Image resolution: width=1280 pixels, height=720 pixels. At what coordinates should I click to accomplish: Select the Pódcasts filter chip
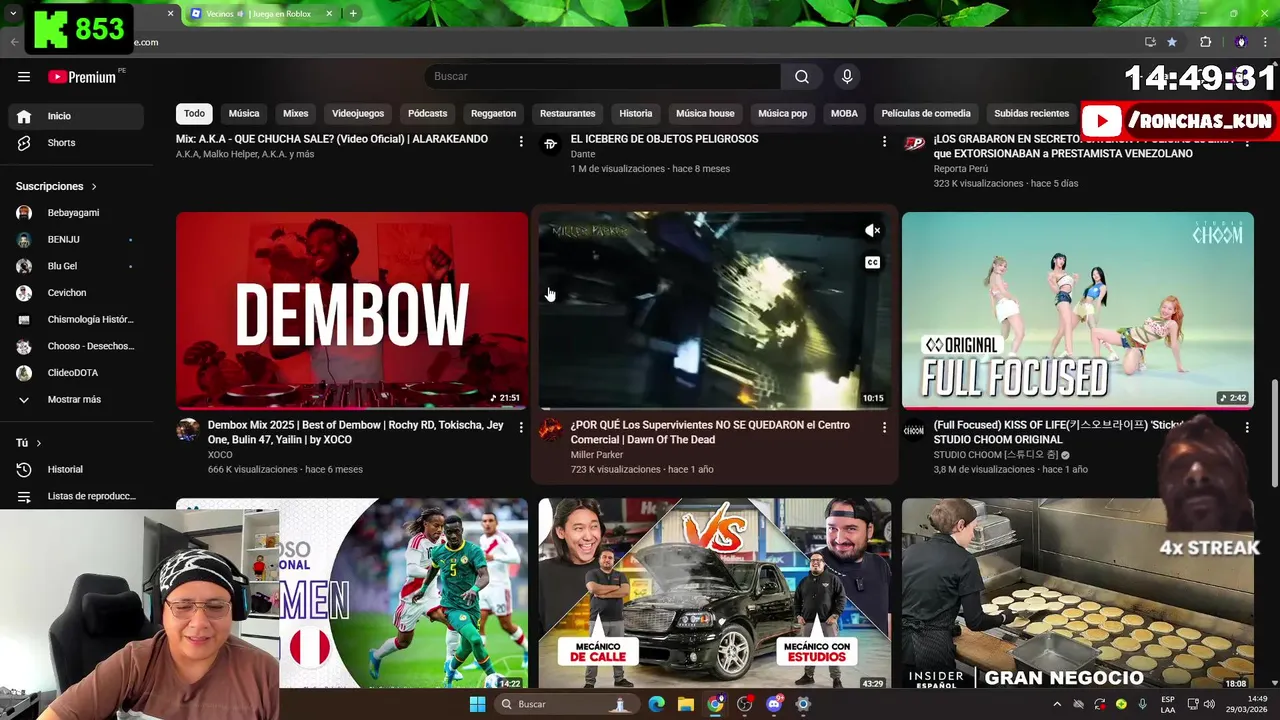coord(427,114)
